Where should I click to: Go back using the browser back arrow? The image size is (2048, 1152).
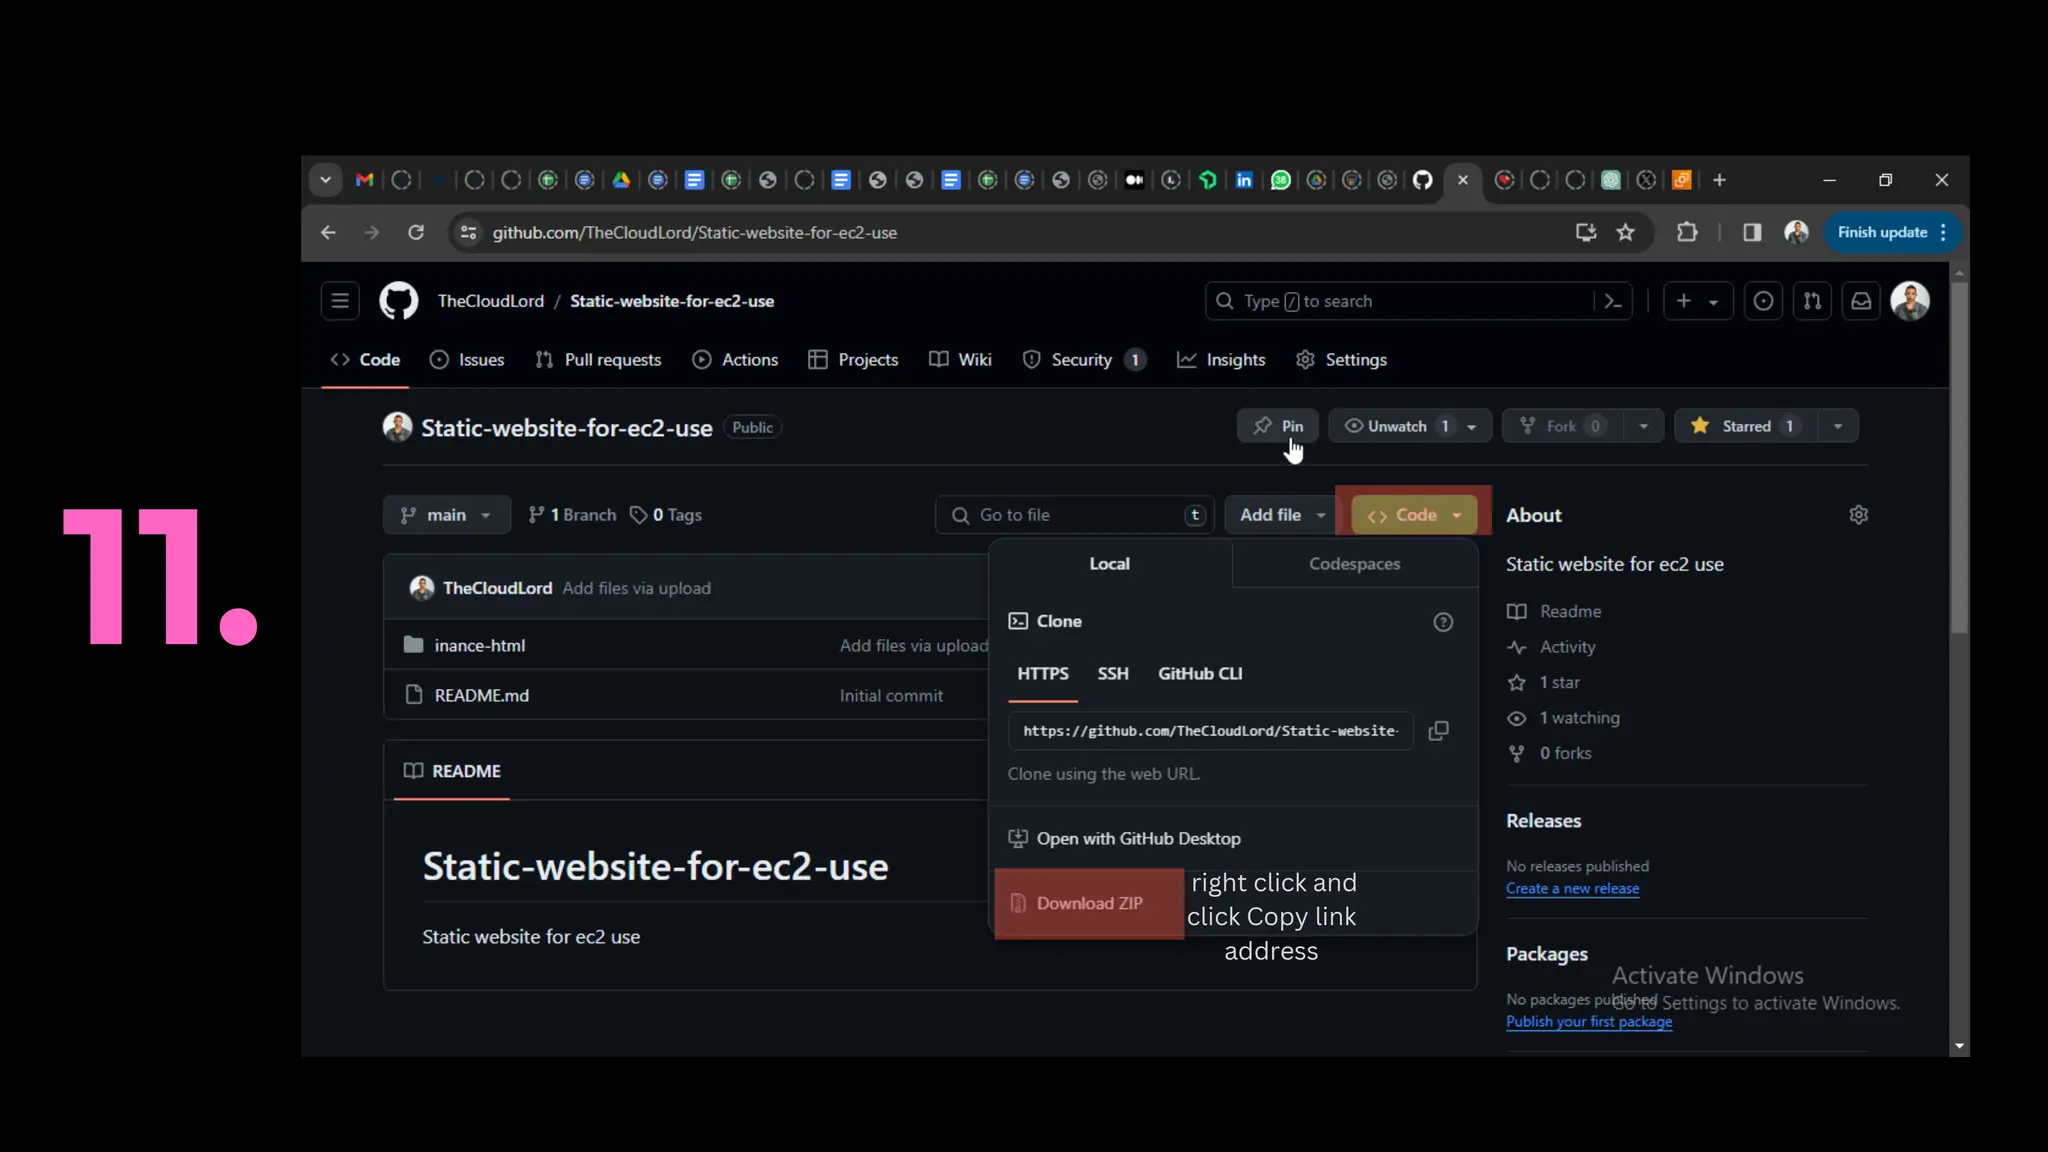[x=328, y=233]
